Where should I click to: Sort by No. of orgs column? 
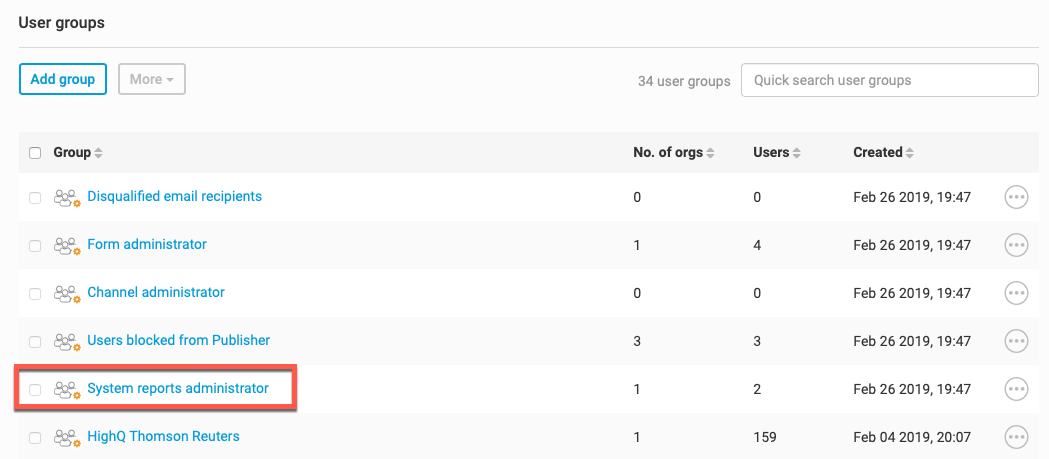coord(674,153)
